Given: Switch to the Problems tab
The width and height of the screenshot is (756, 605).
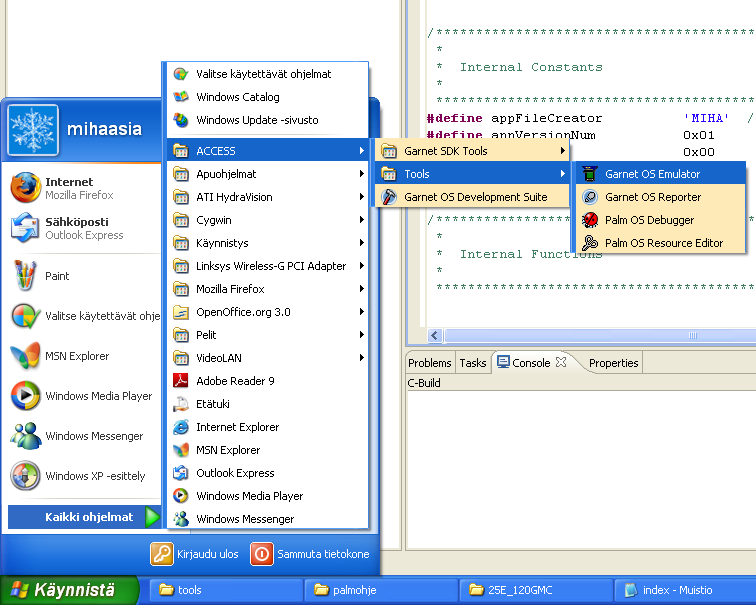Looking at the screenshot, I should pos(430,363).
